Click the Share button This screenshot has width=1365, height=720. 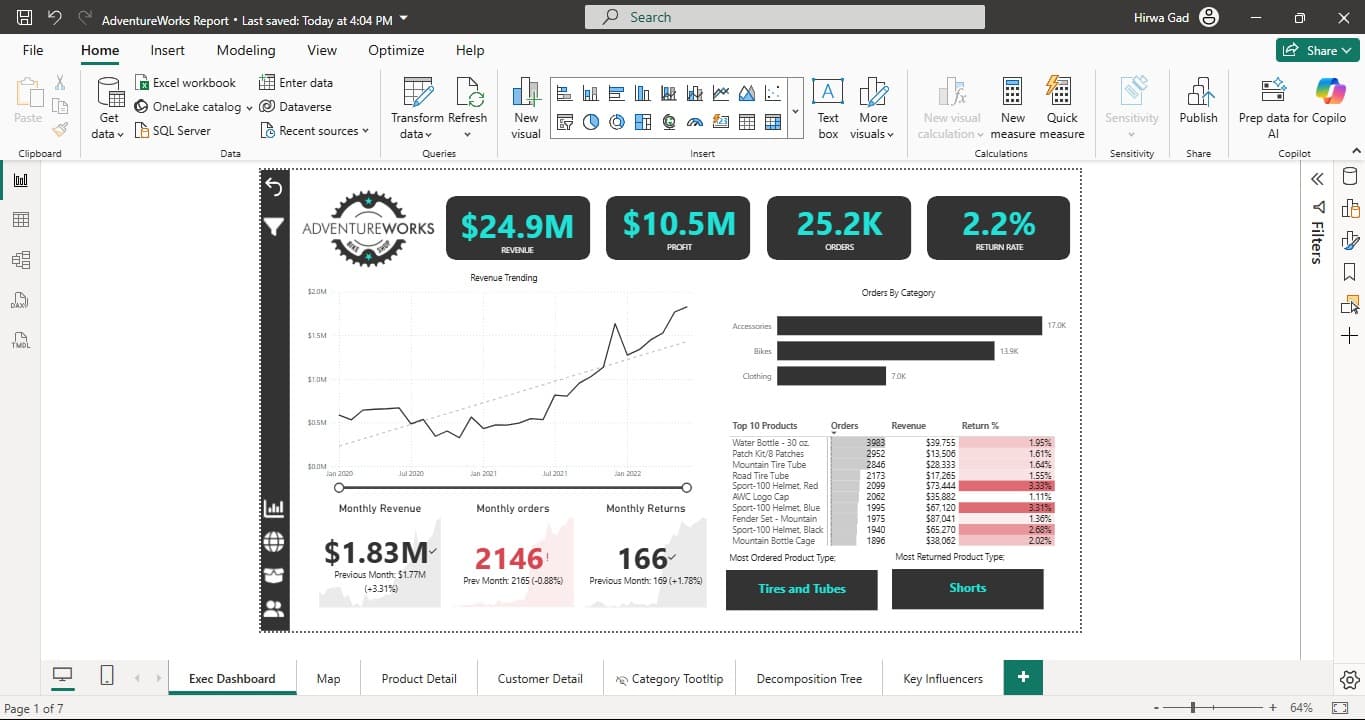pyautogui.click(x=1316, y=50)
